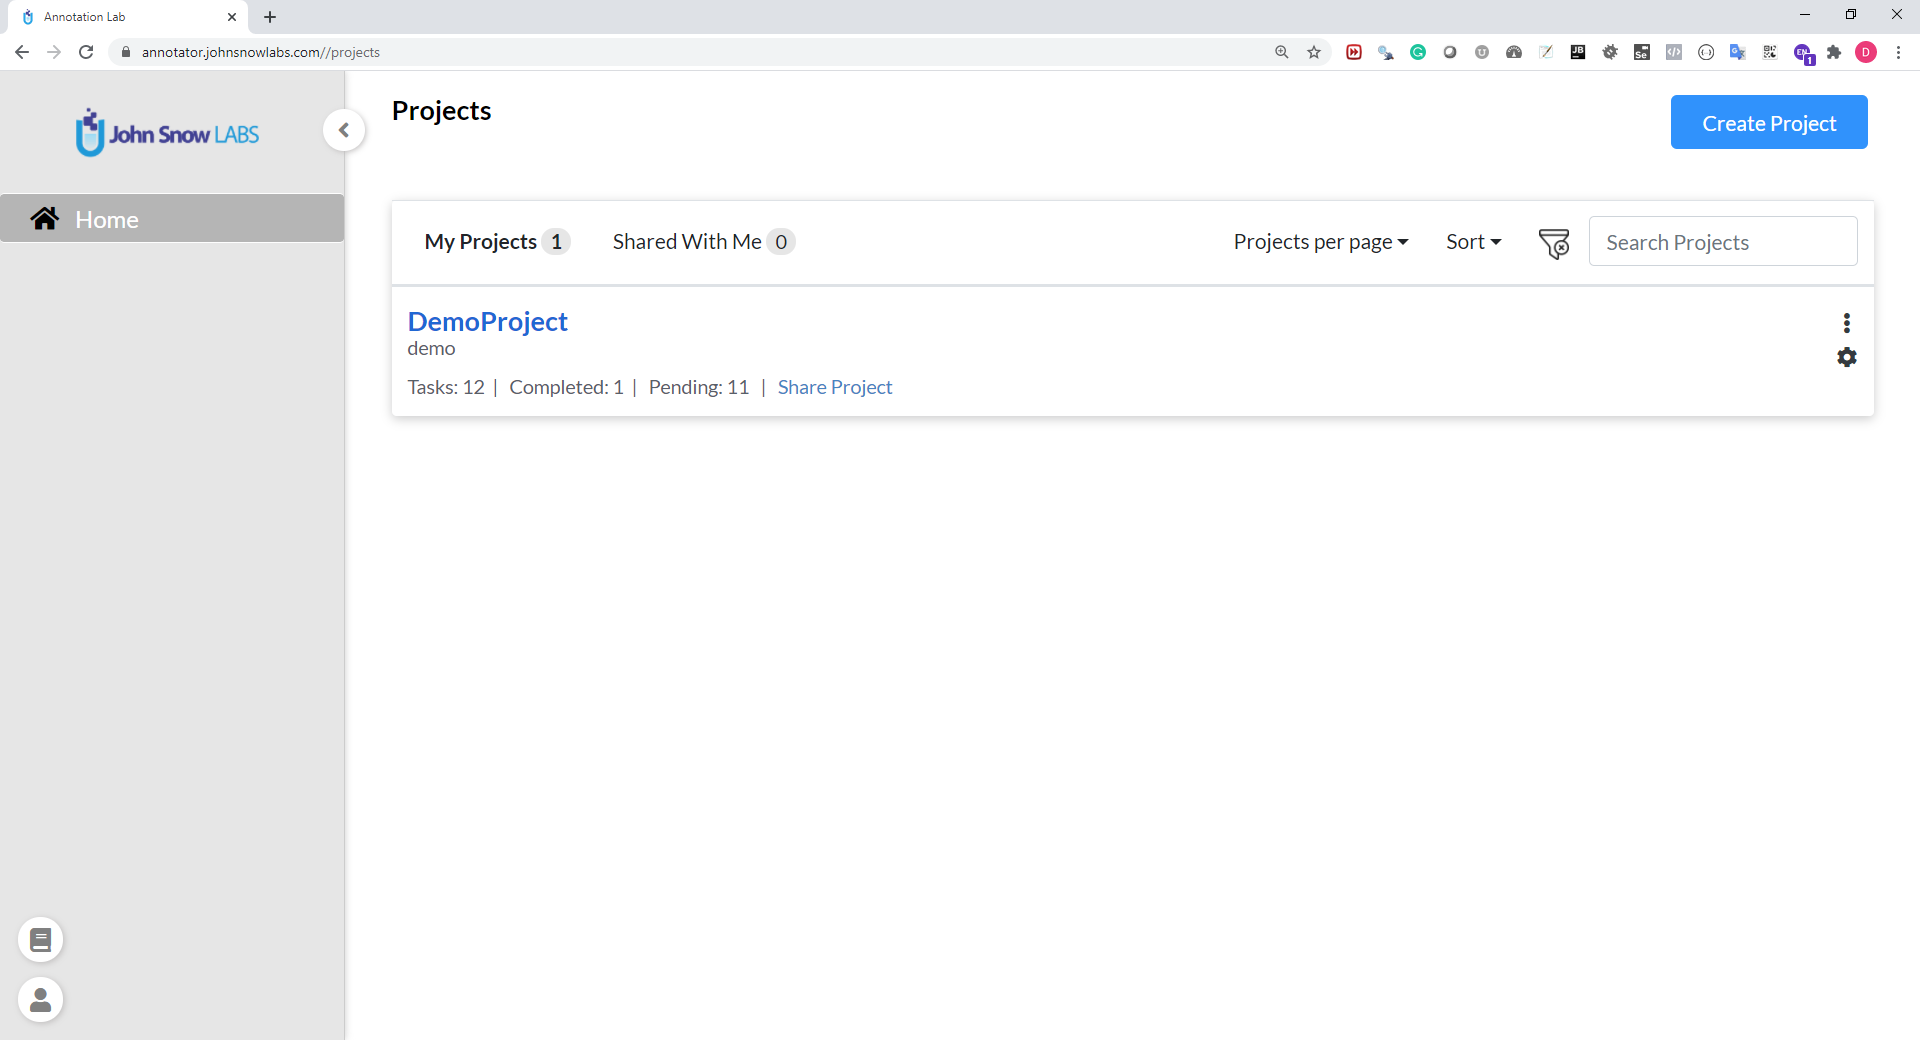The width and height of the screenshot is (1920, 1040).
Task: Open the three-dot menu for DemoProject
Action: (x=1847, y=323)
